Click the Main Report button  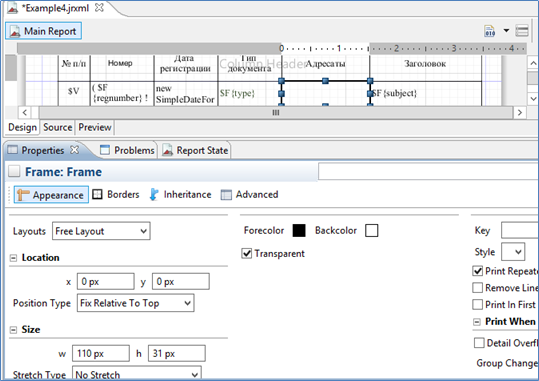[43, 31]
